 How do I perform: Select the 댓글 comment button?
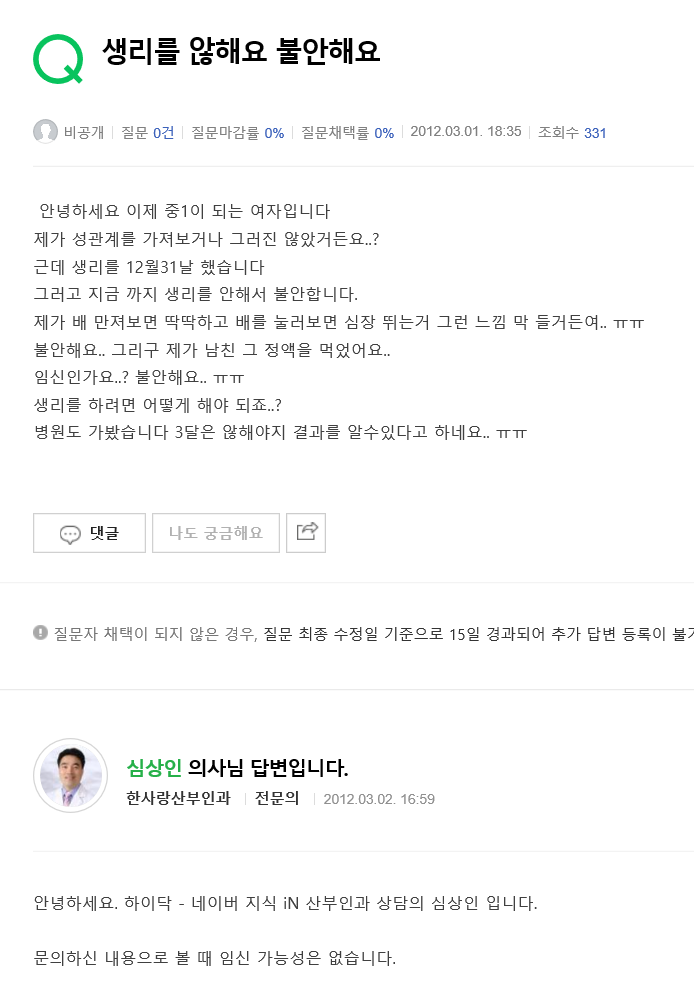click(x=89, y=533)
